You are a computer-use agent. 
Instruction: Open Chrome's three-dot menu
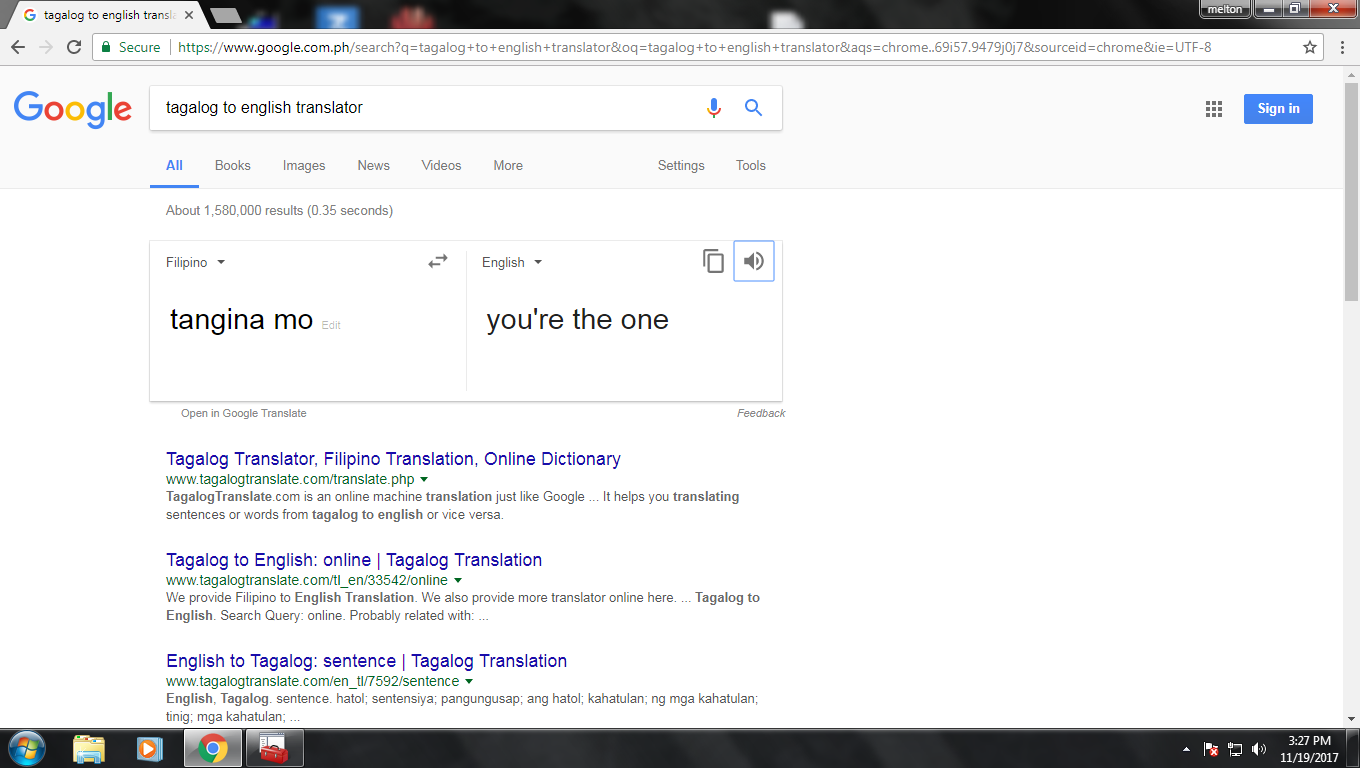1341,47
